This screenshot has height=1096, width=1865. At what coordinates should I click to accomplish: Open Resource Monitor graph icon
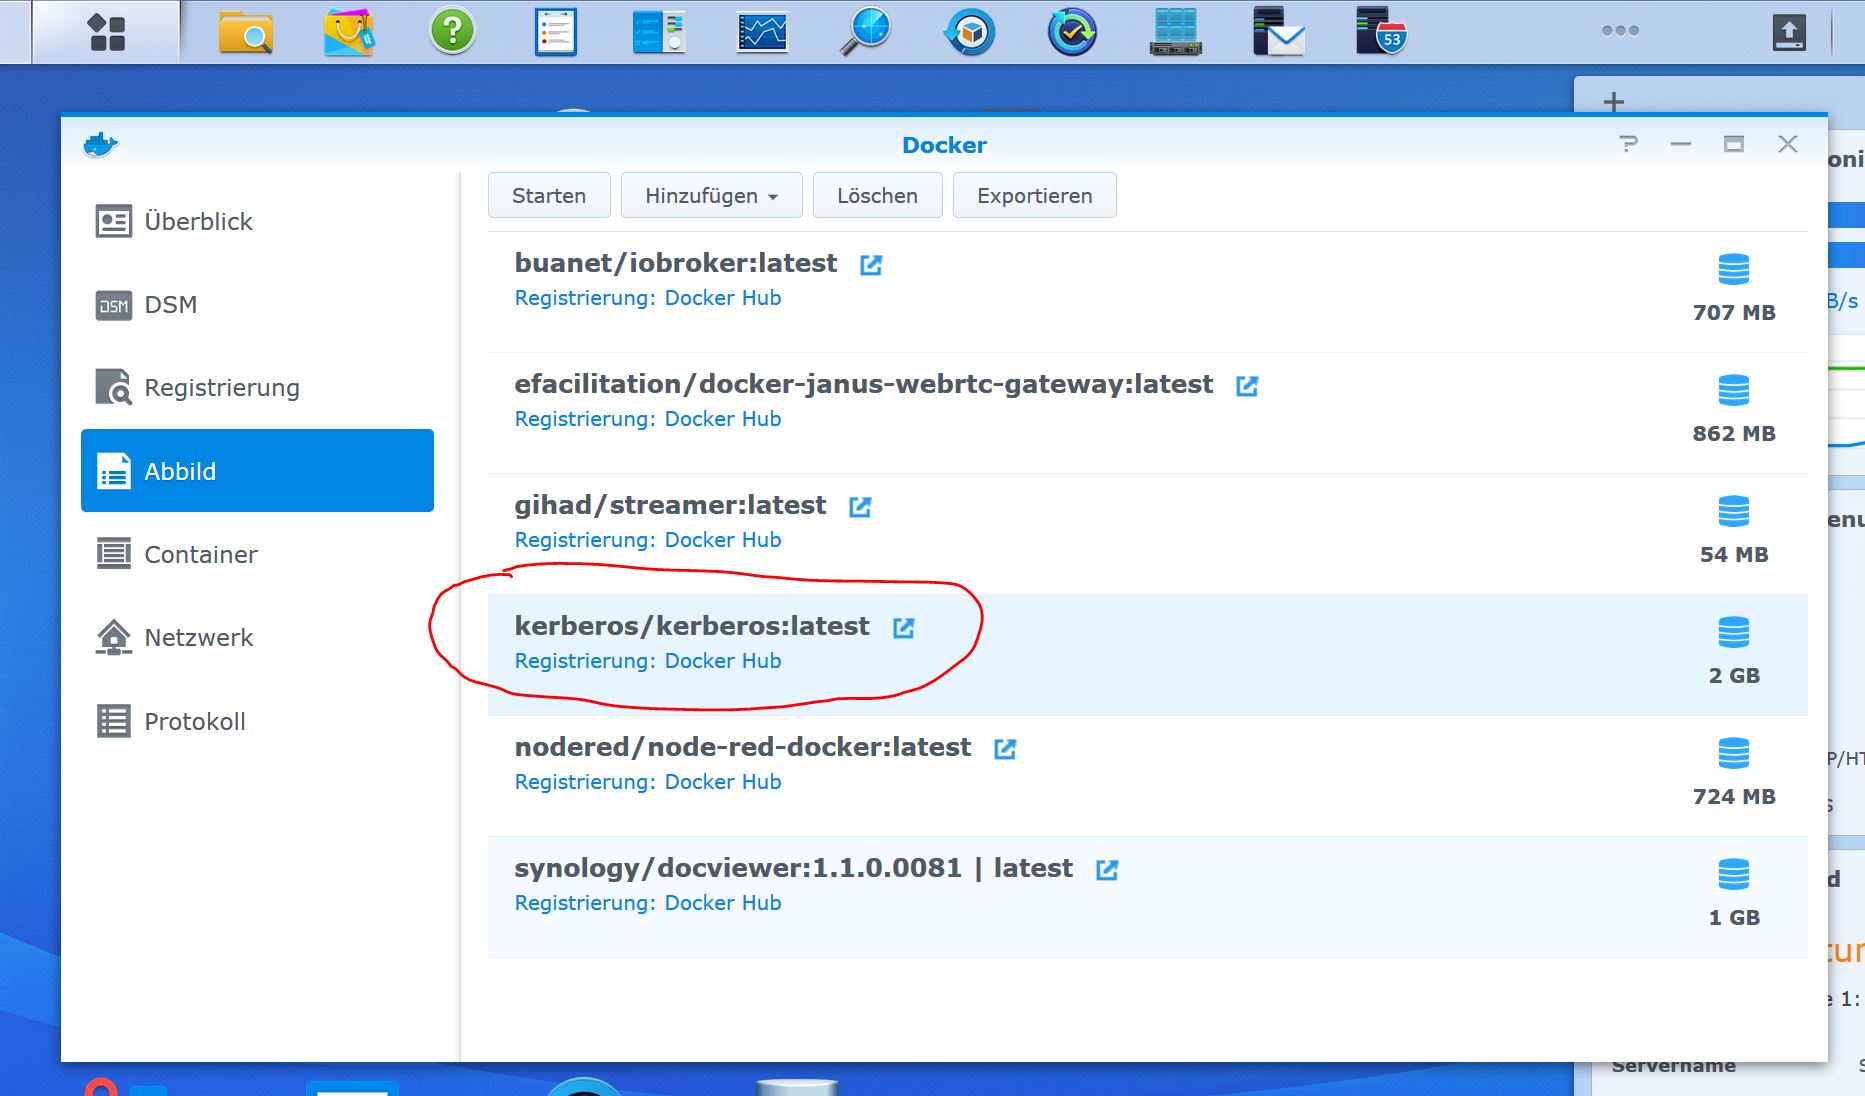(762, 32)
